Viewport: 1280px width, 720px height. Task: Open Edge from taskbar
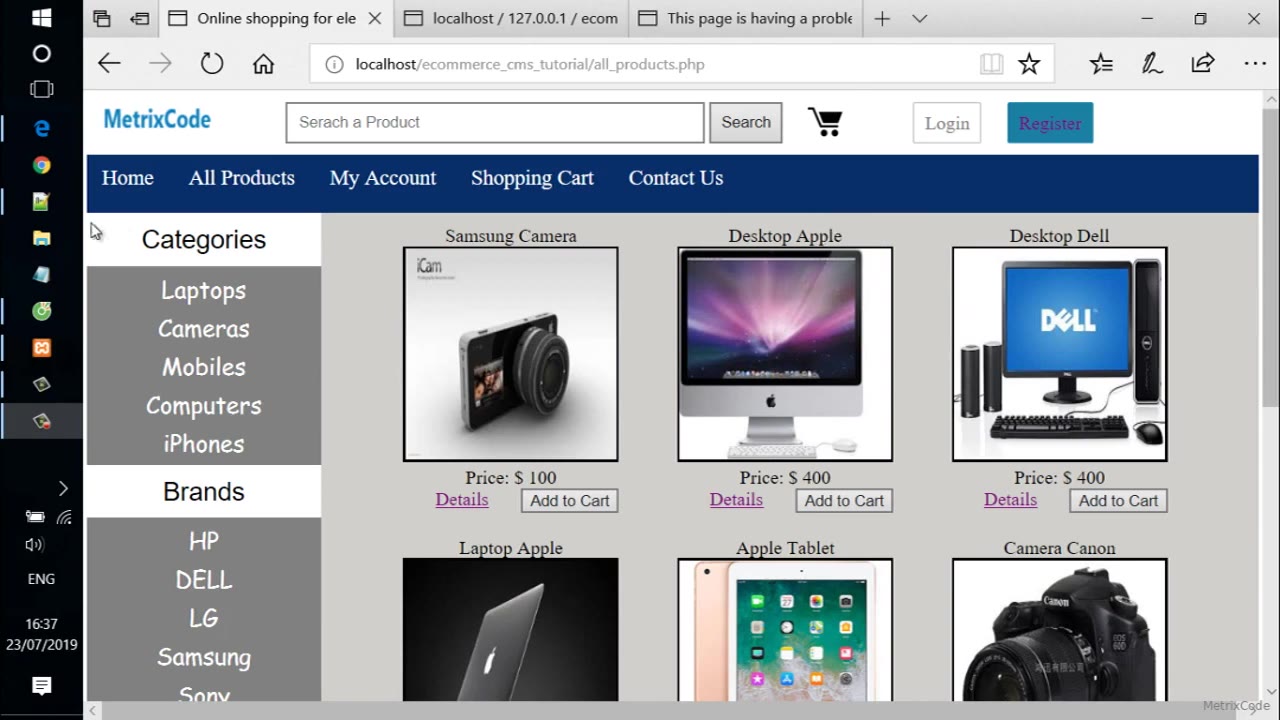click(x=41, y=128)
